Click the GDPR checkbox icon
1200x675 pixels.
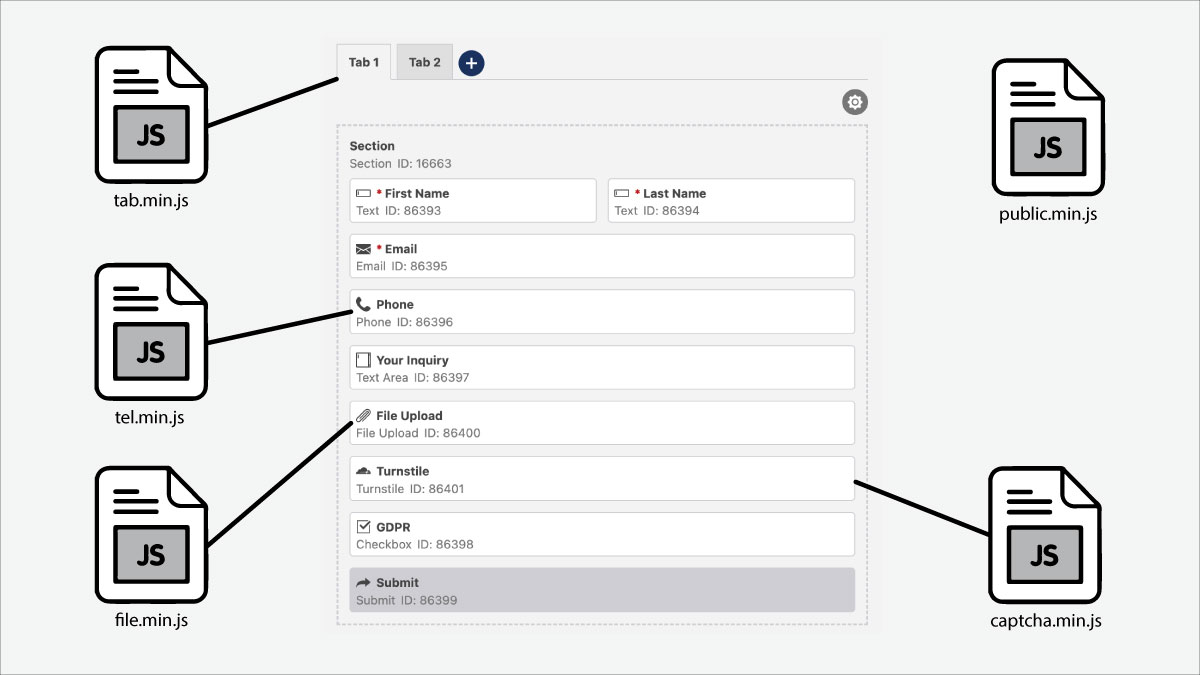pos(363,526)
